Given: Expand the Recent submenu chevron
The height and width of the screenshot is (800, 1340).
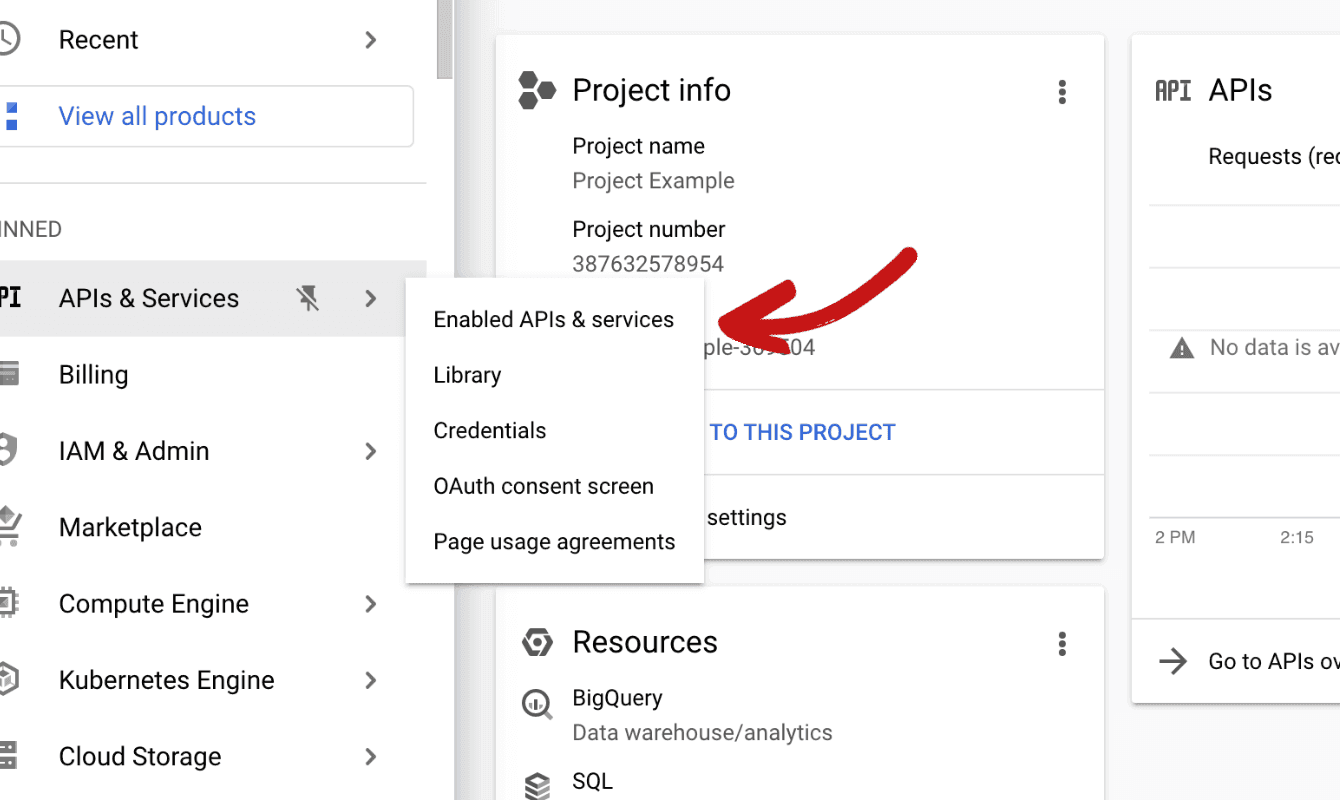Looking at the screenshot, I should tap(371, 40).
